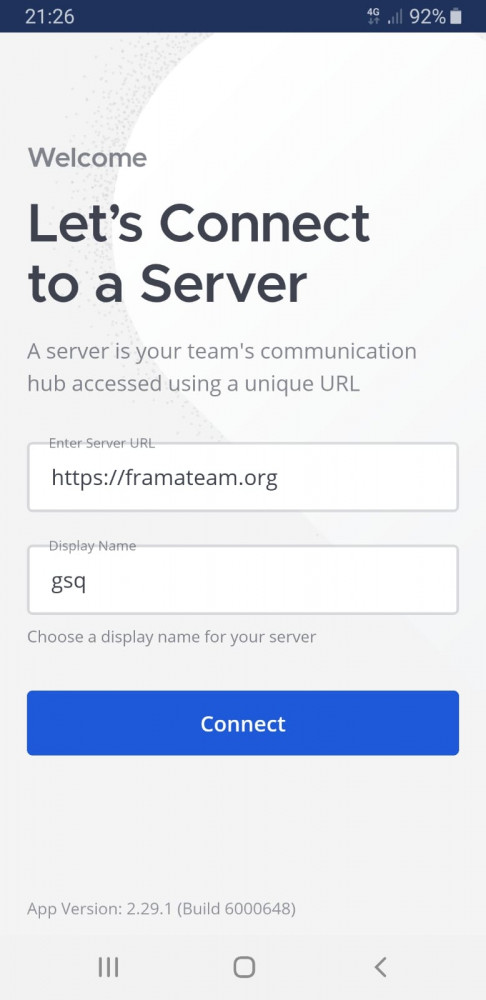Place cursor after gsq text
The width and height of the screenshot is (486, 1000).
tap(87, 583)
